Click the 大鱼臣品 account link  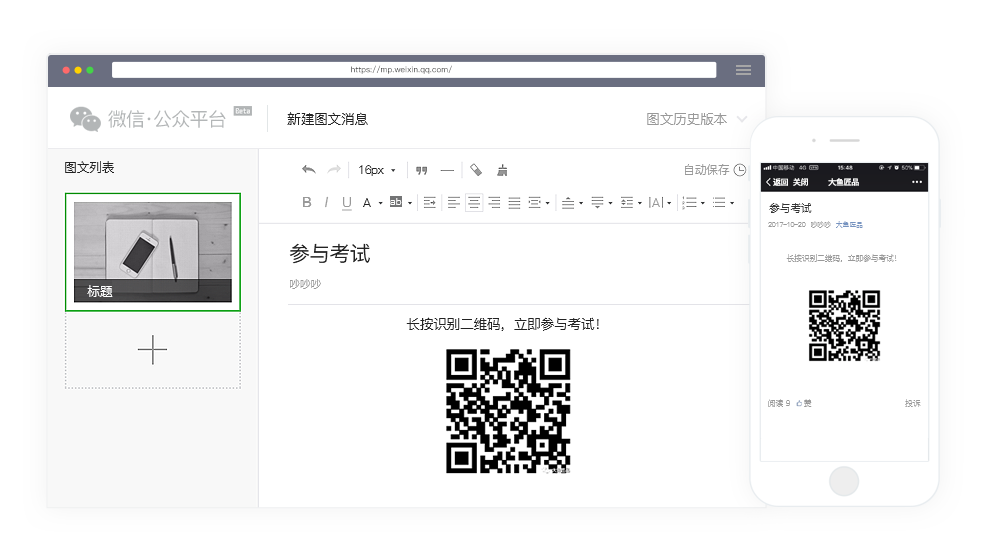click(x=849, y=225)
